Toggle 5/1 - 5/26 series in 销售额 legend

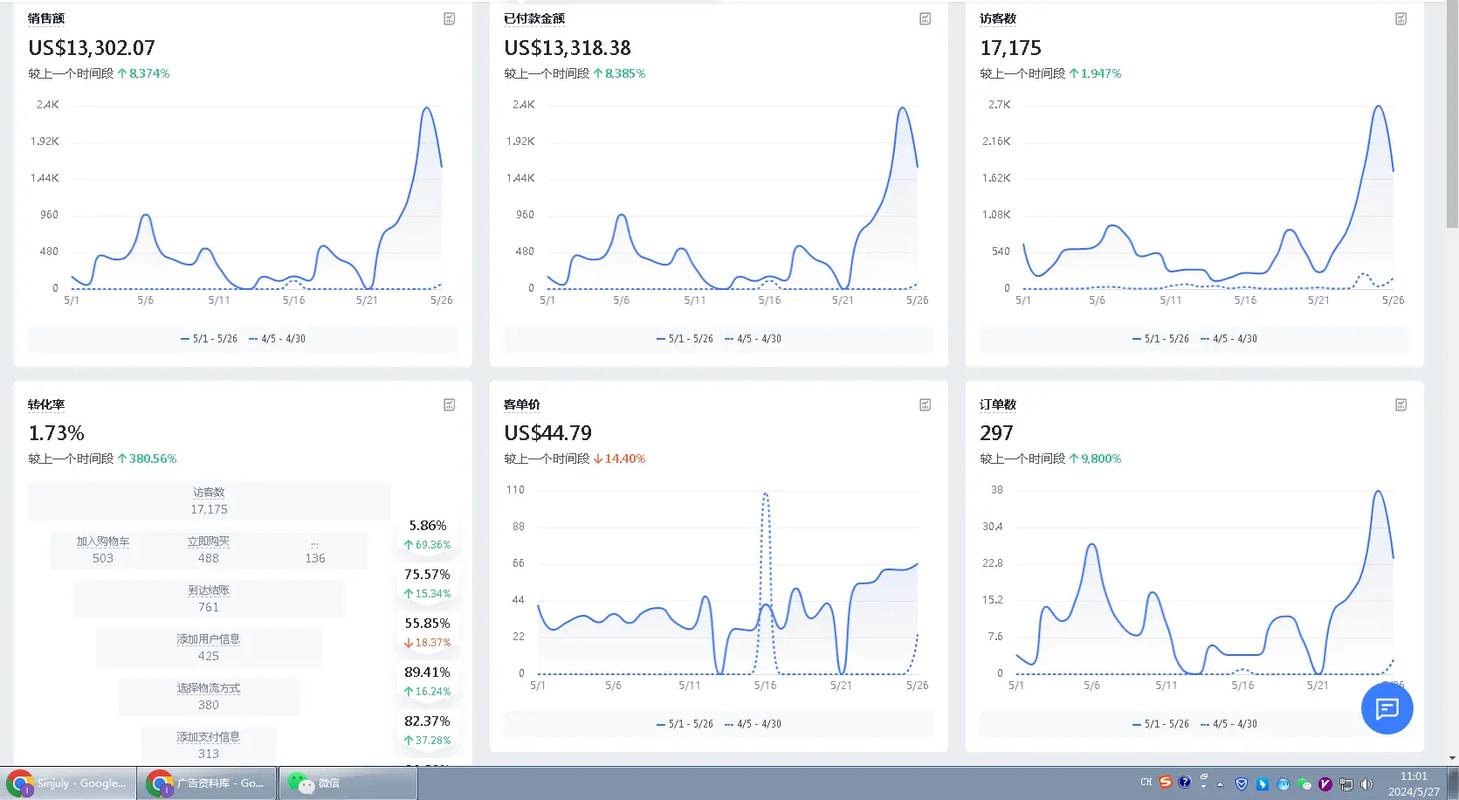(208, 339)
